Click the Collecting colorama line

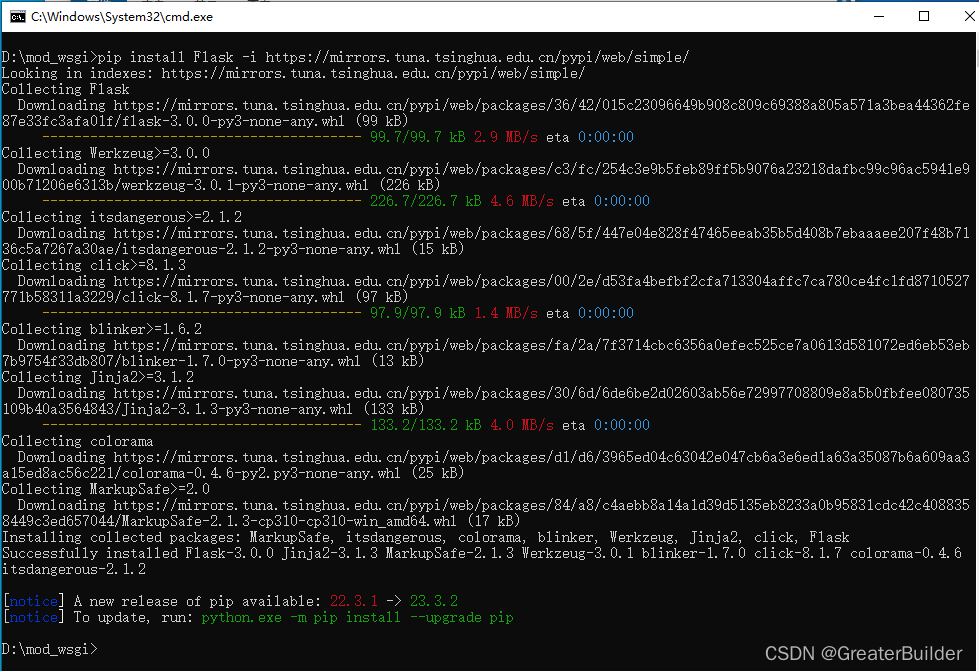[x=77, y=441]
